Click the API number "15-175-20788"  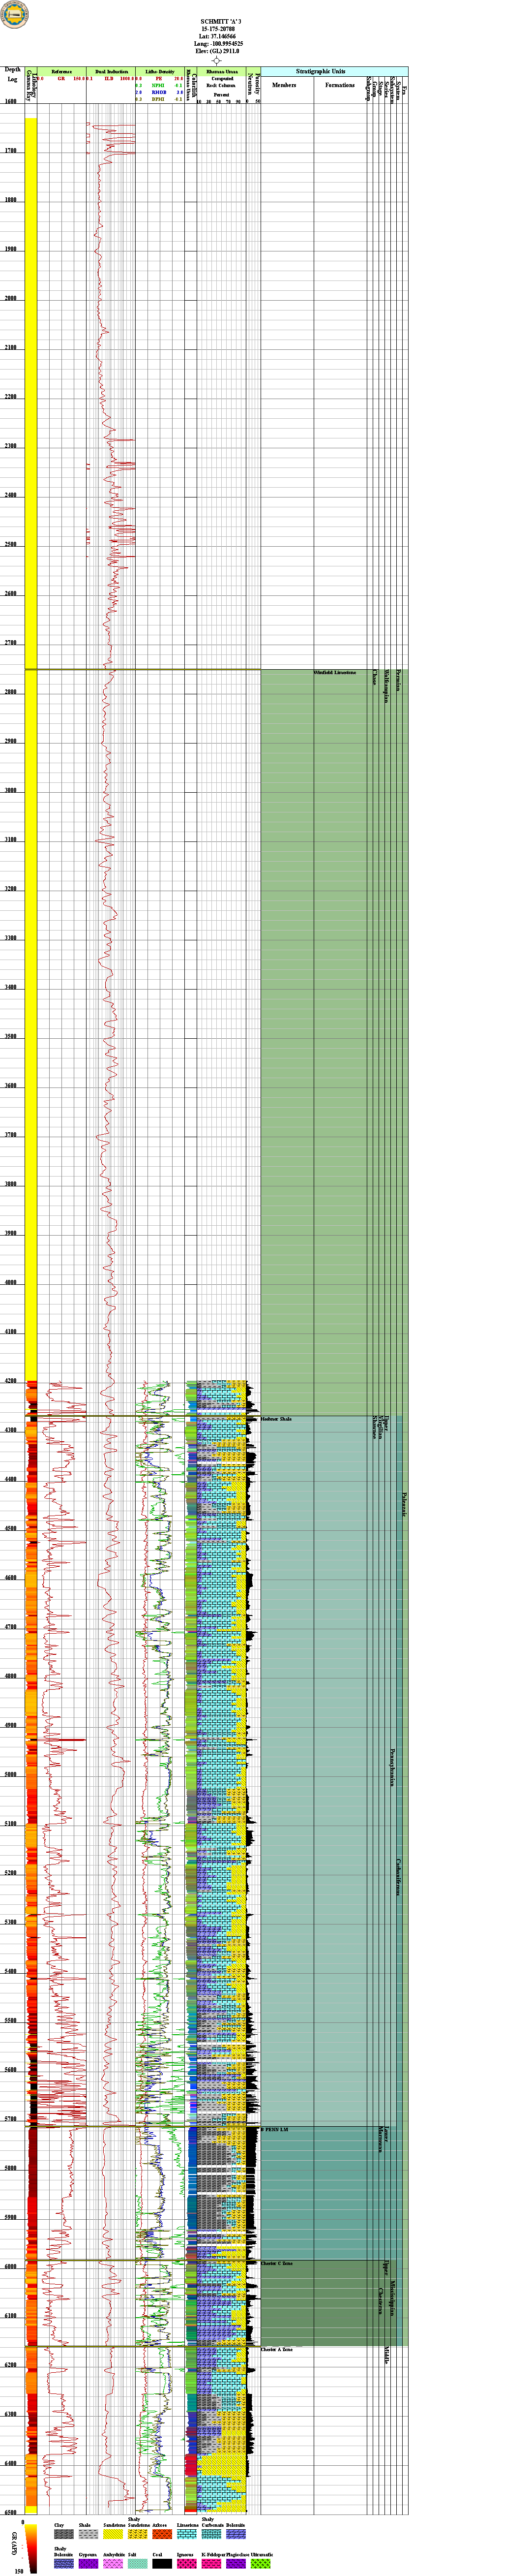tap(218, 28)
